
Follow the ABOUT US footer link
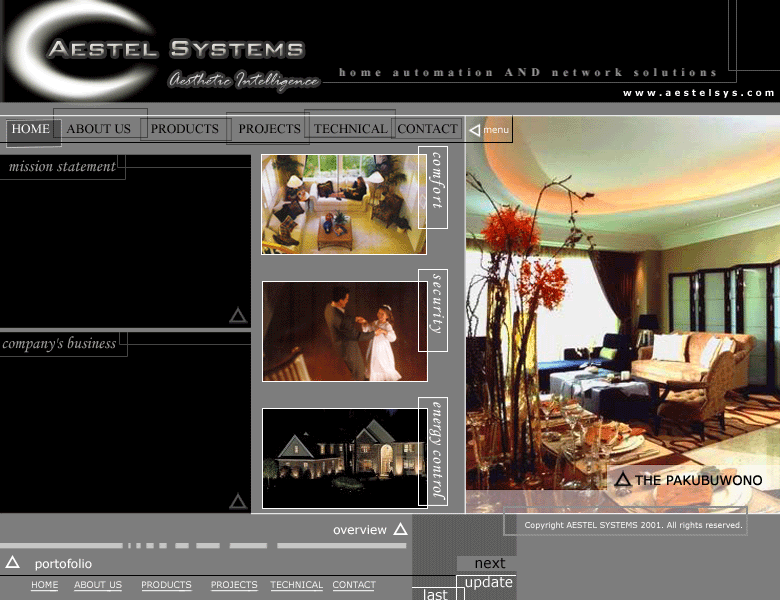(98, 585)
